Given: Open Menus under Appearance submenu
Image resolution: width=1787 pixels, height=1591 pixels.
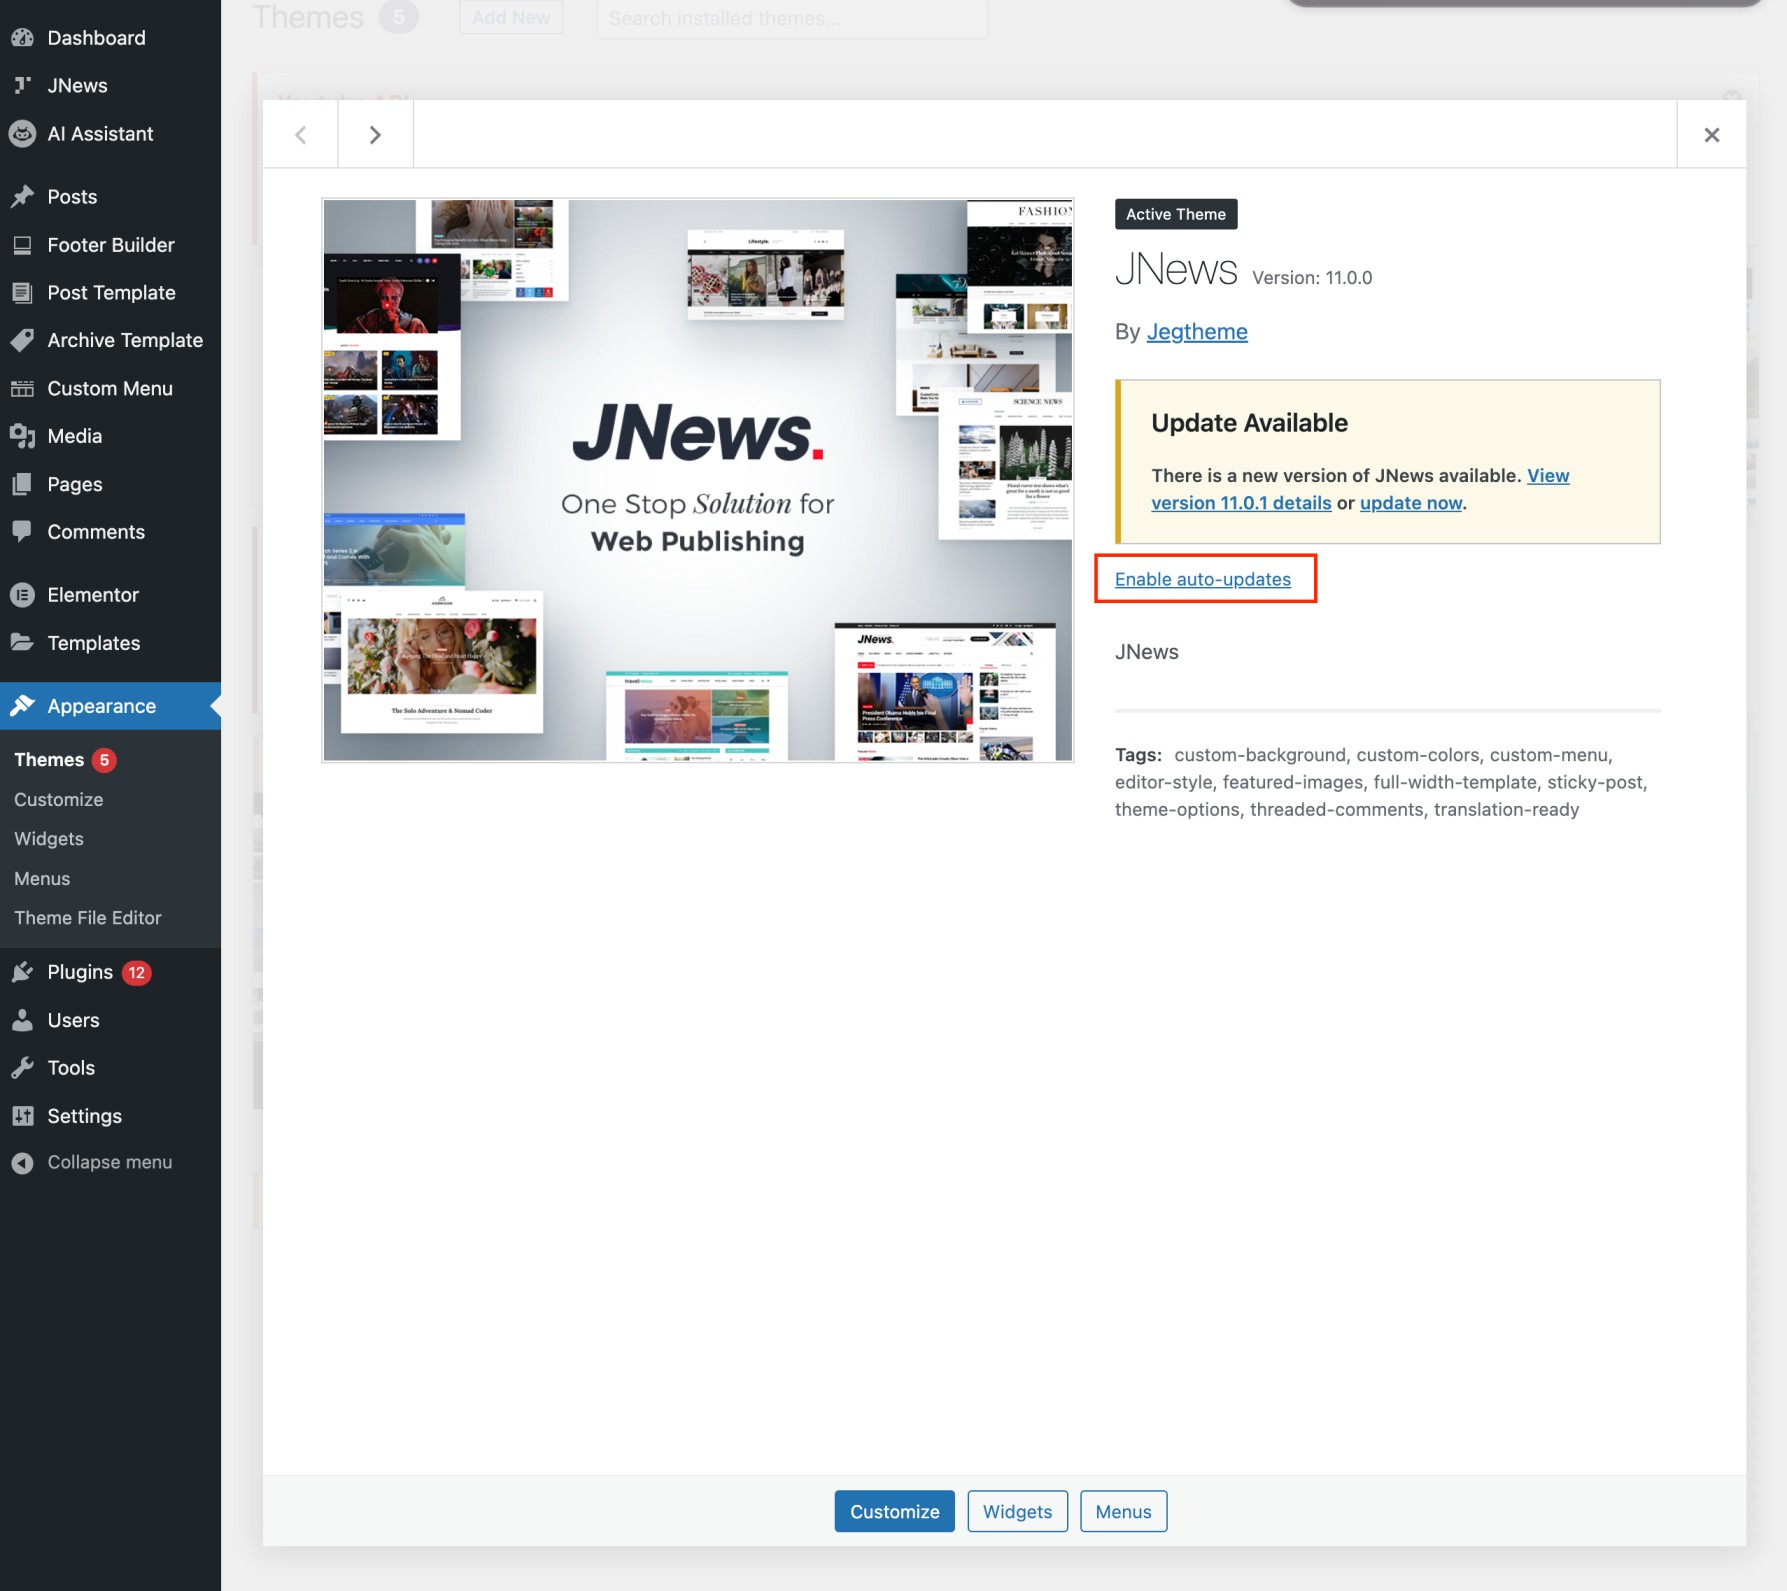Looking at the screenshot, I should [42, 878].
